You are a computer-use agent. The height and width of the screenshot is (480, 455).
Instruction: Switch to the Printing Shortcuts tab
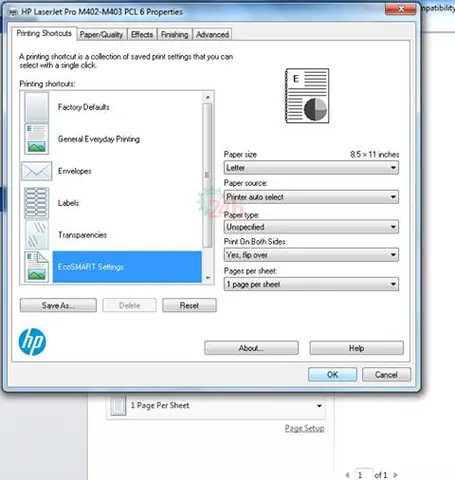click(x=44, y=34)
